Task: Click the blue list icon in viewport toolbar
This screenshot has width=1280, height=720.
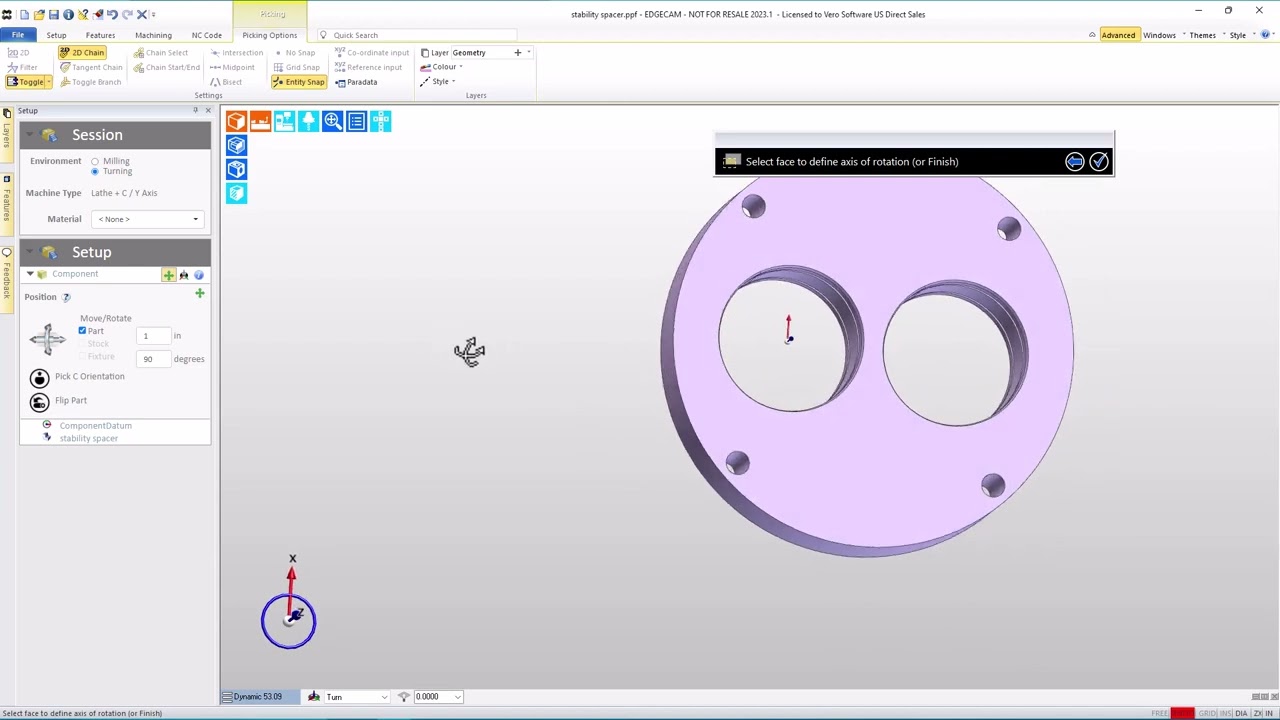Action: 356,121
